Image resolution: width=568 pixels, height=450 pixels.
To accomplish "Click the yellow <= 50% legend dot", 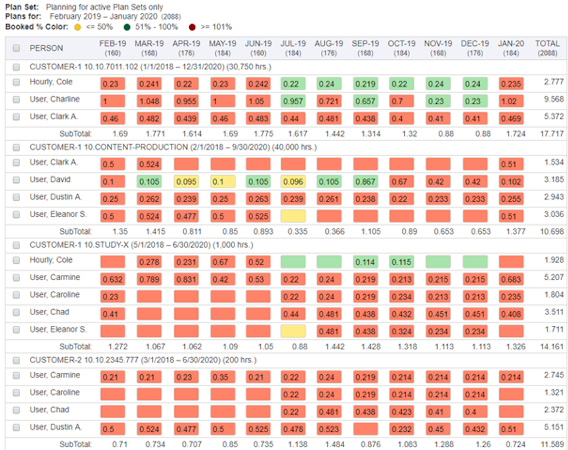I will click(x=78, y=27).
